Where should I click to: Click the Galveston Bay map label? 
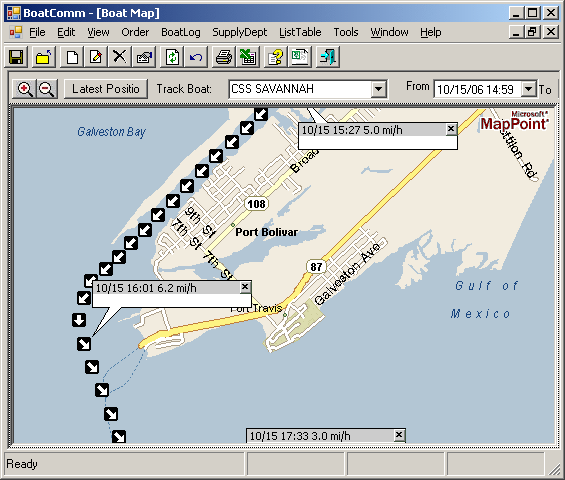click(x=111, y=132)
